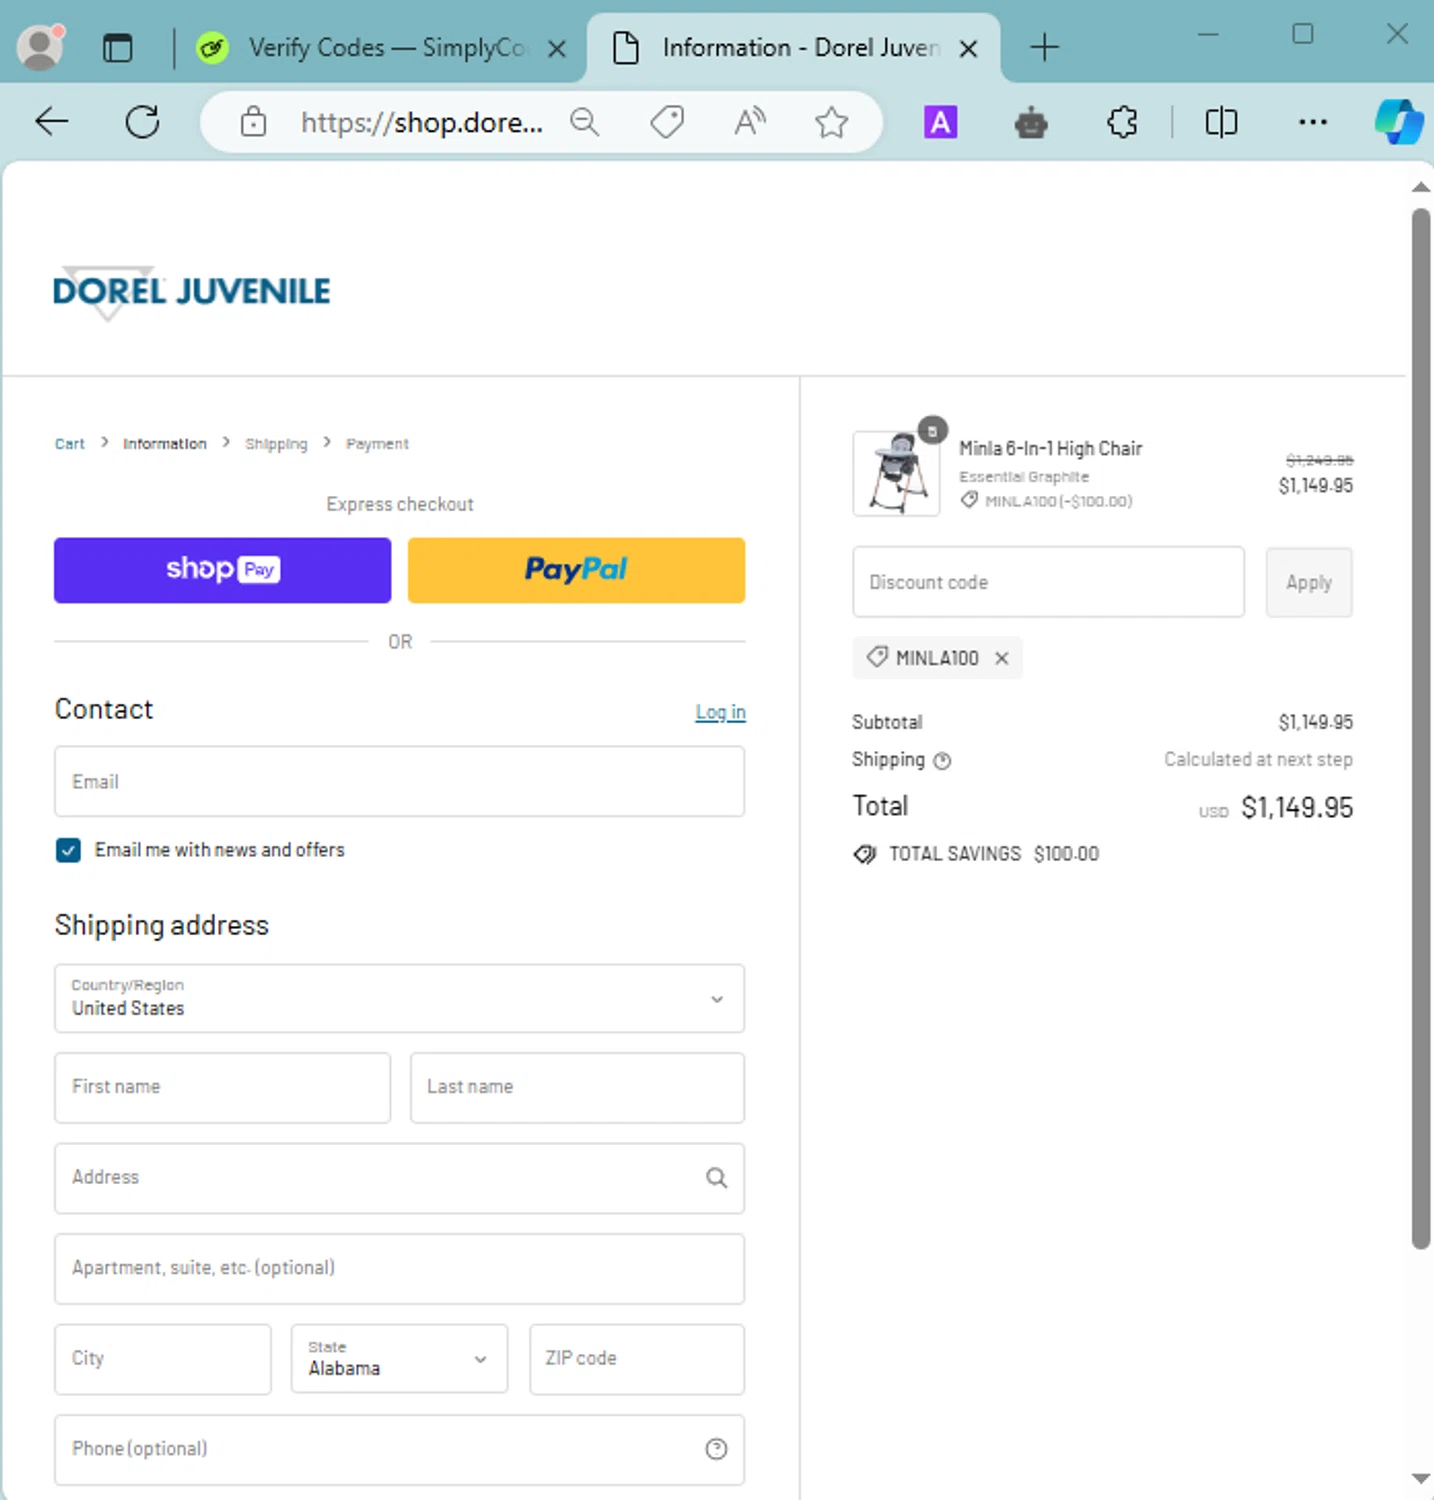Click the scrollbar up arrow
The image size is (1434, 1500).
1421,187
